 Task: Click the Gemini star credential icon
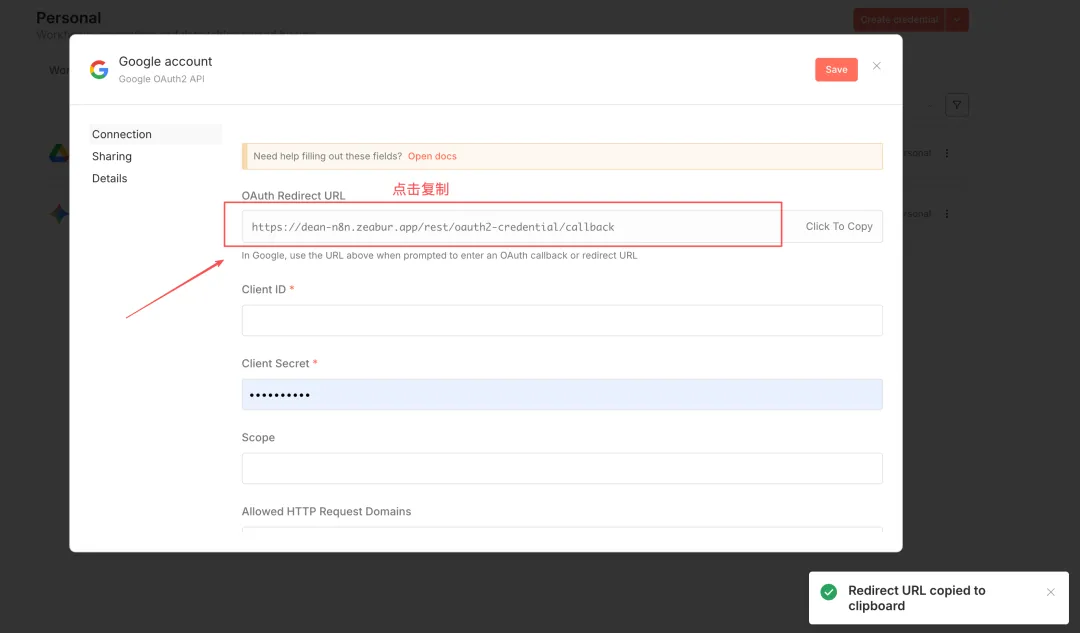coord(59,214)
